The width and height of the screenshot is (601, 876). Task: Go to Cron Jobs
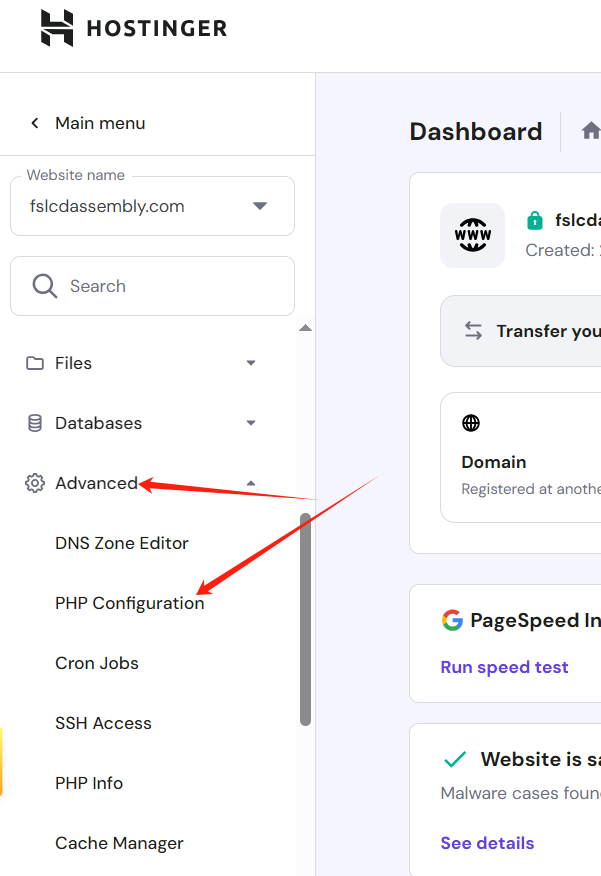pos(97,663)
